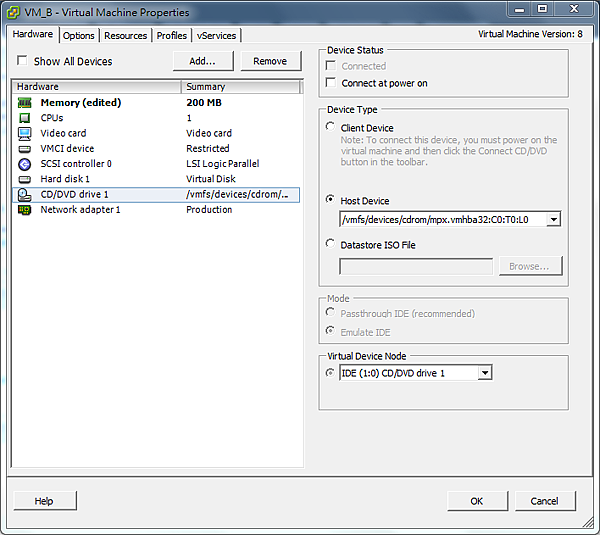Screen dimensions: 600x535
Task: Click the VMCI device icon
Action: (x=25, y=149)
